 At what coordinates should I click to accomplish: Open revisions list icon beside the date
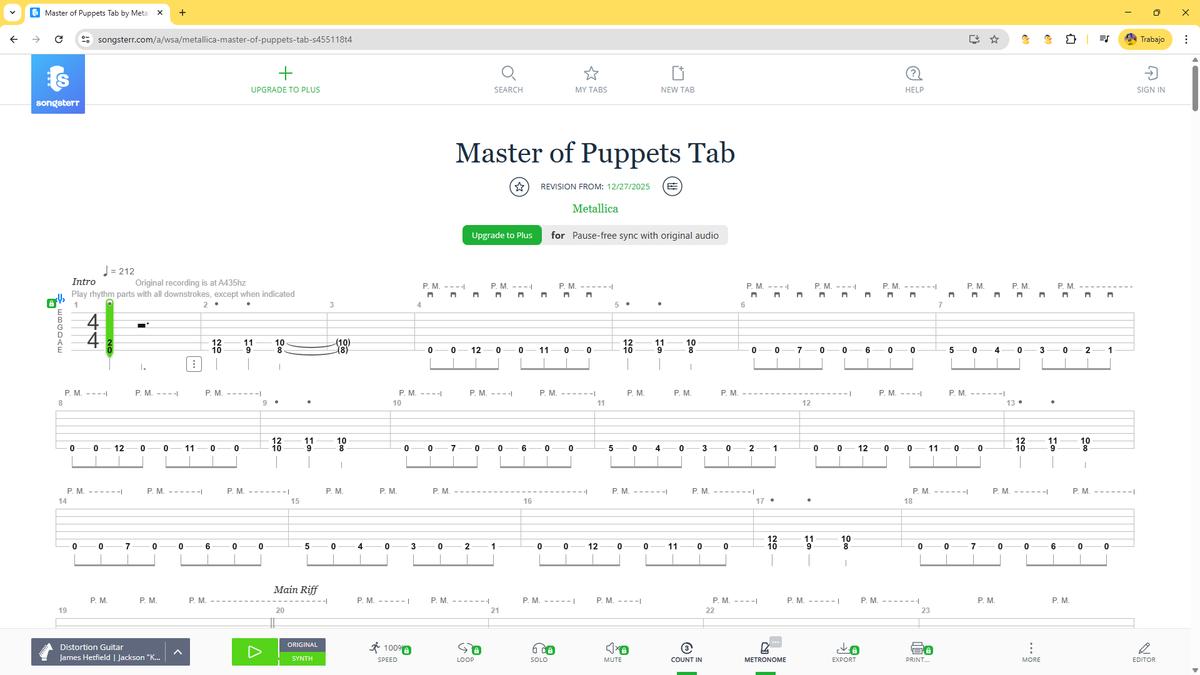pos(673,186)
